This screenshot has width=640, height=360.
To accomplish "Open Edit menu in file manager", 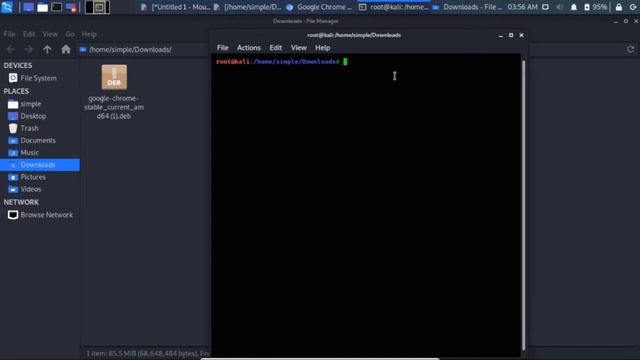I will pos(29,34).
